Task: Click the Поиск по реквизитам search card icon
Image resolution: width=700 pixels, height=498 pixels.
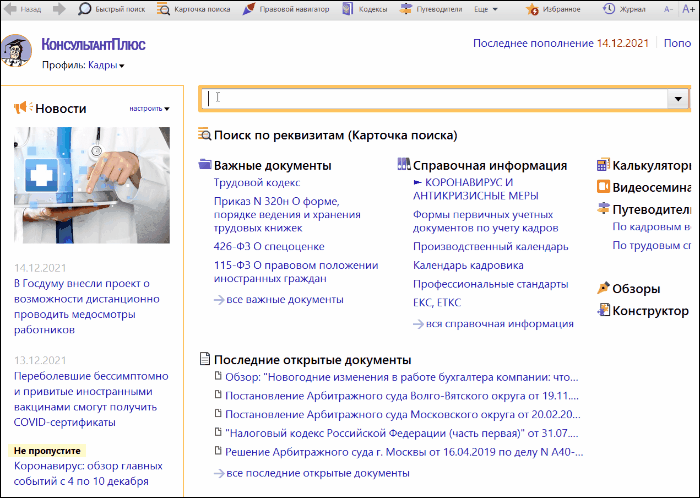Action: point(204,134)
